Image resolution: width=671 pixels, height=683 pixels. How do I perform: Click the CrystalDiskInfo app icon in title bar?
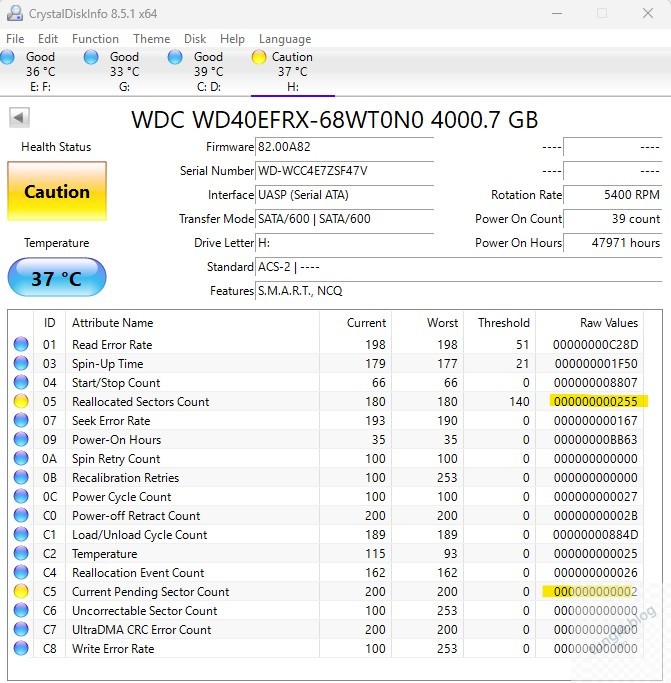click(x=15, y=13)
